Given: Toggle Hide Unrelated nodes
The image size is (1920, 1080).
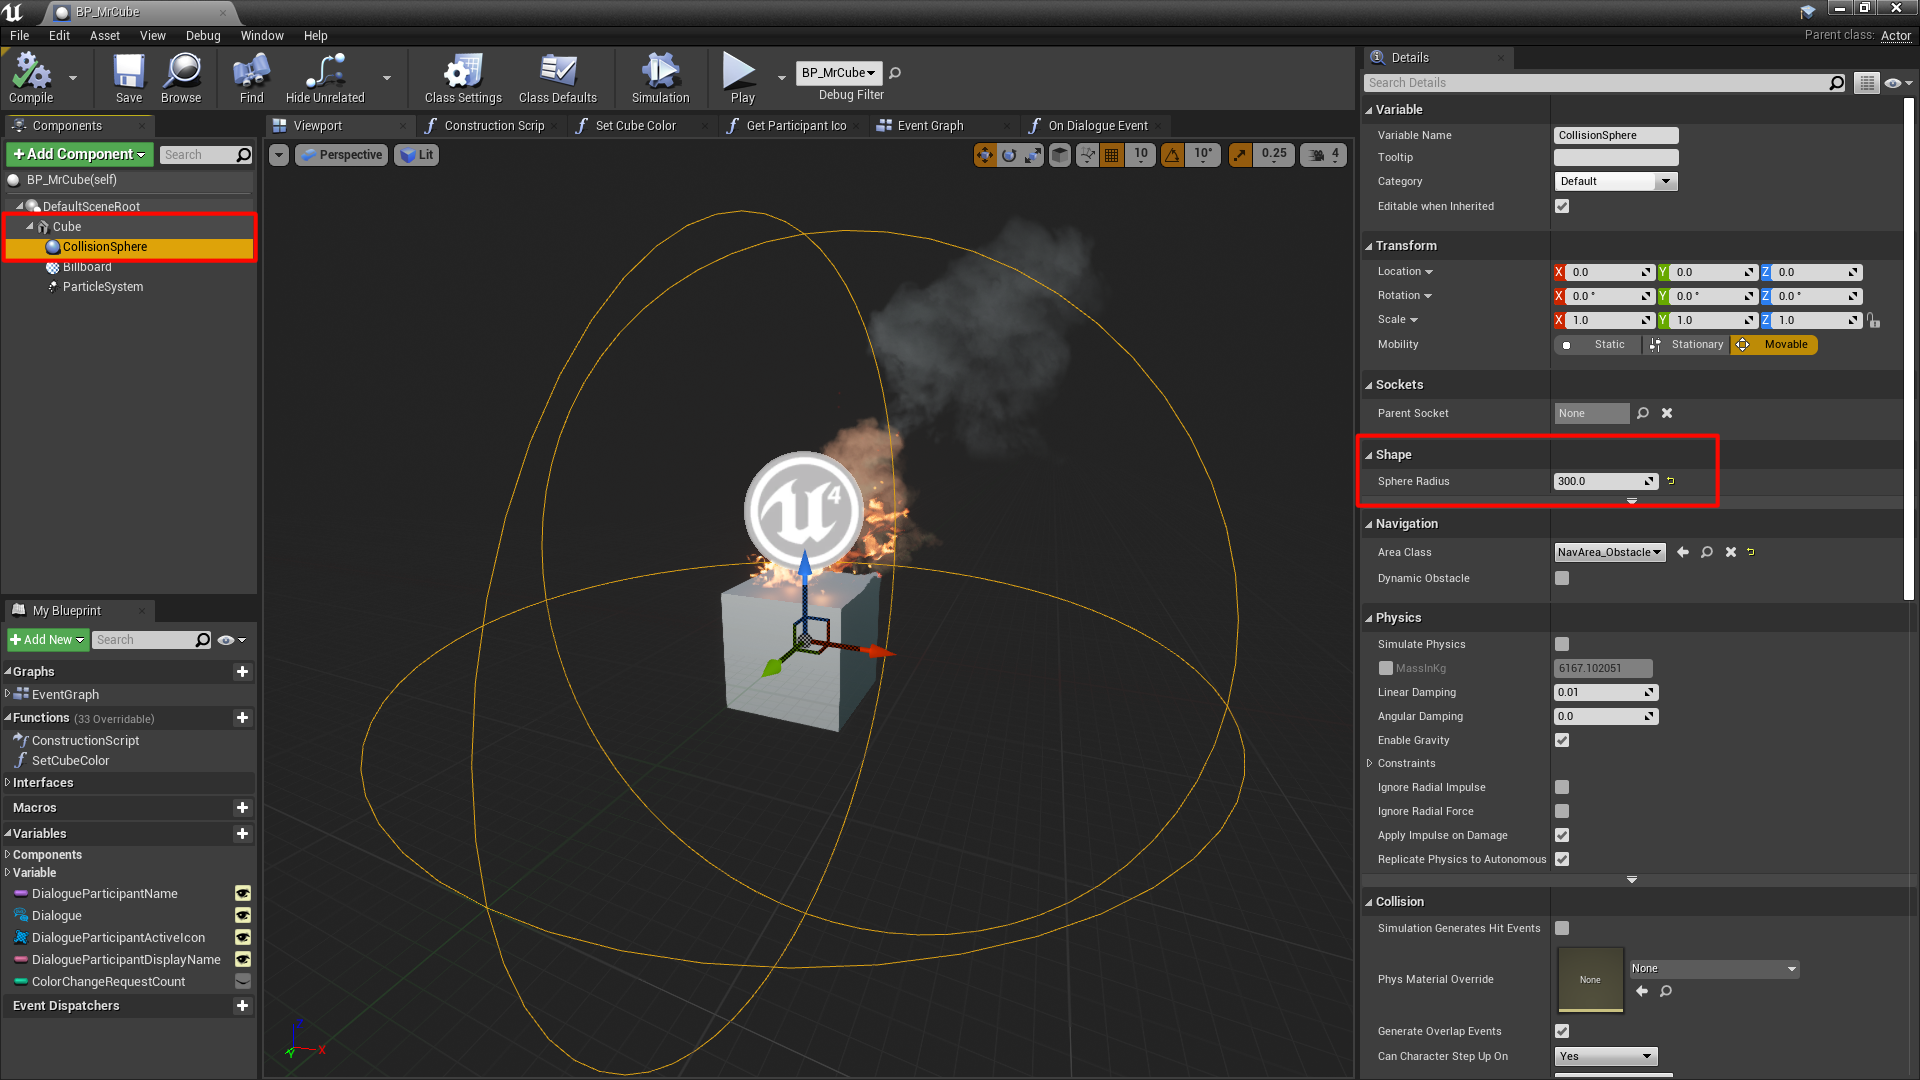Looking at the screenshot, I should point(325,78).
